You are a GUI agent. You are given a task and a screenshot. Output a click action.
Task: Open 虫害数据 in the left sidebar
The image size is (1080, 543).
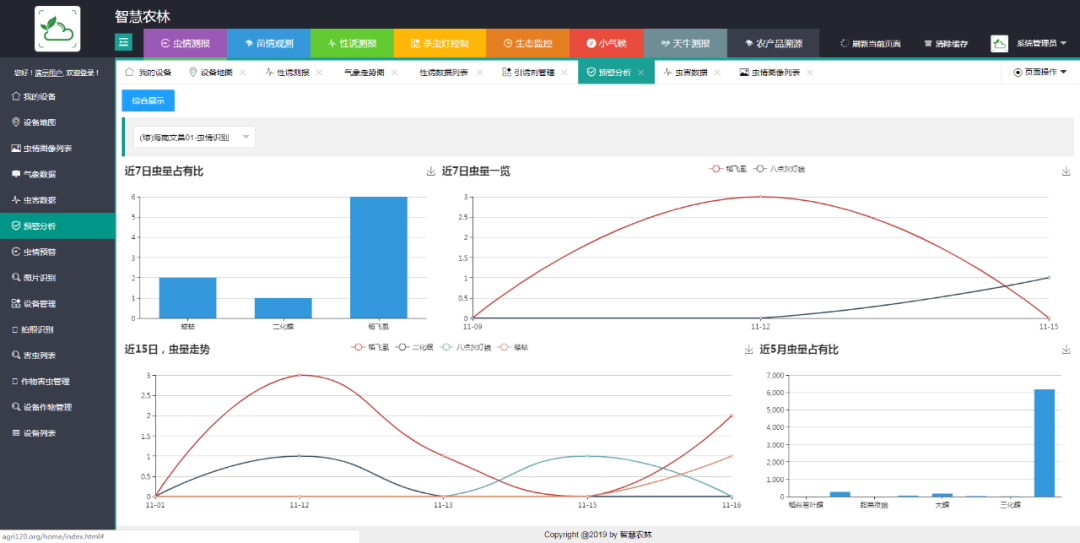pos(57,200)
